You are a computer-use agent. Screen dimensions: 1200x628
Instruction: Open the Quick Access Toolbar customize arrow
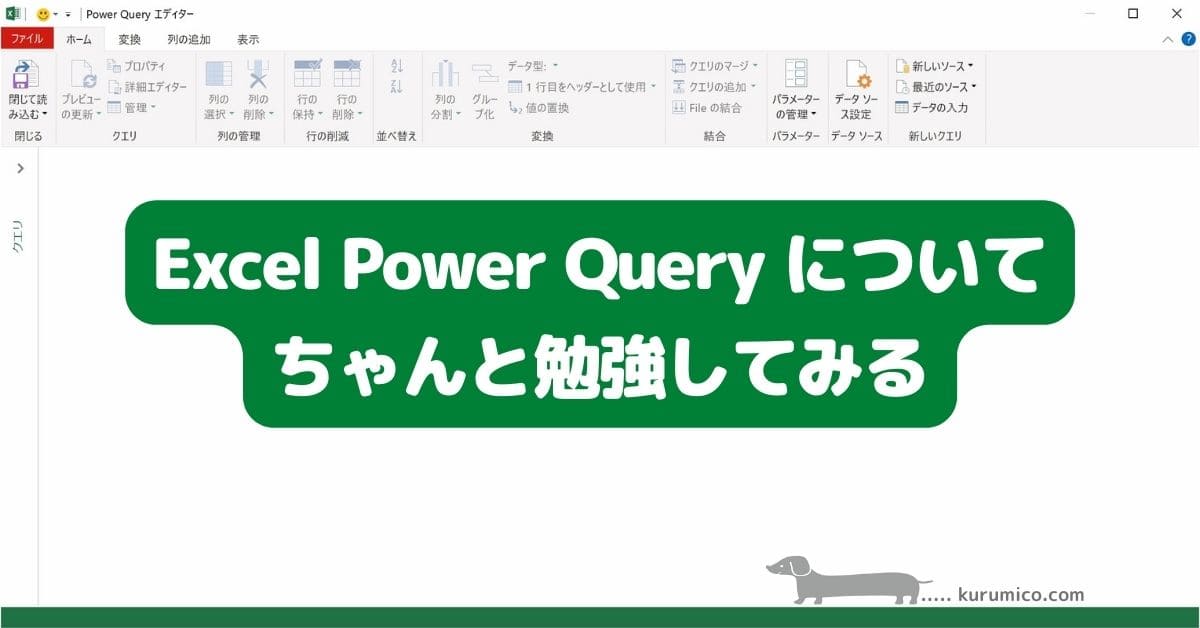[x=68, y=15]
